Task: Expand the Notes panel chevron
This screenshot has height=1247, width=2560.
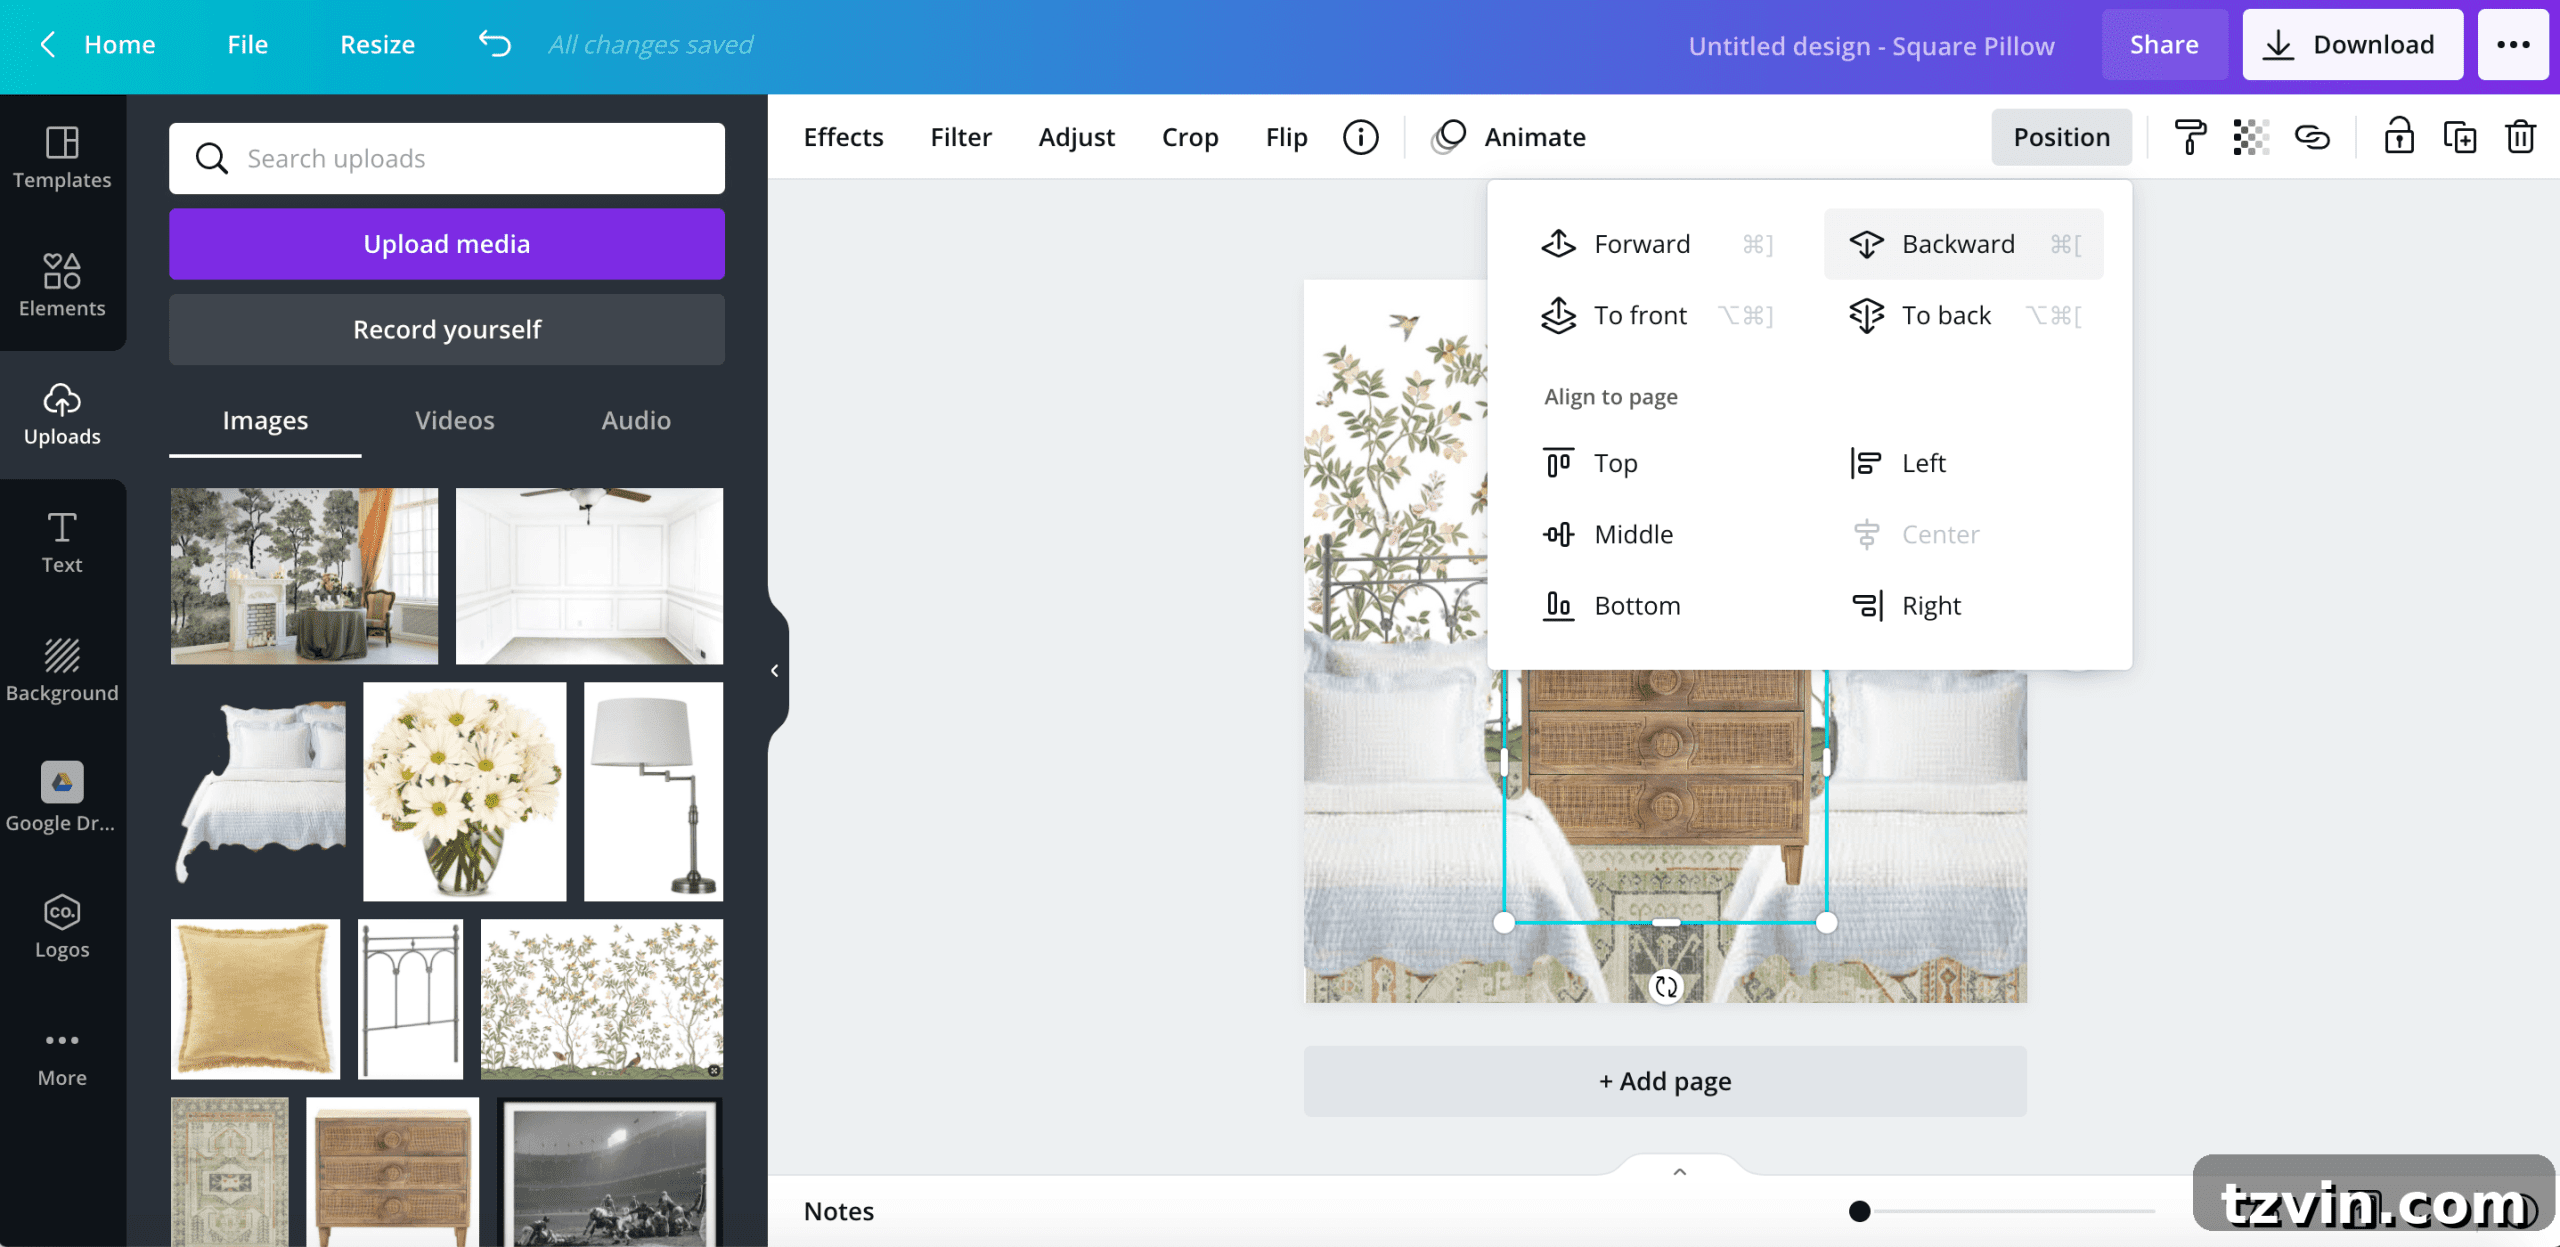Action: (1680, 1171)
